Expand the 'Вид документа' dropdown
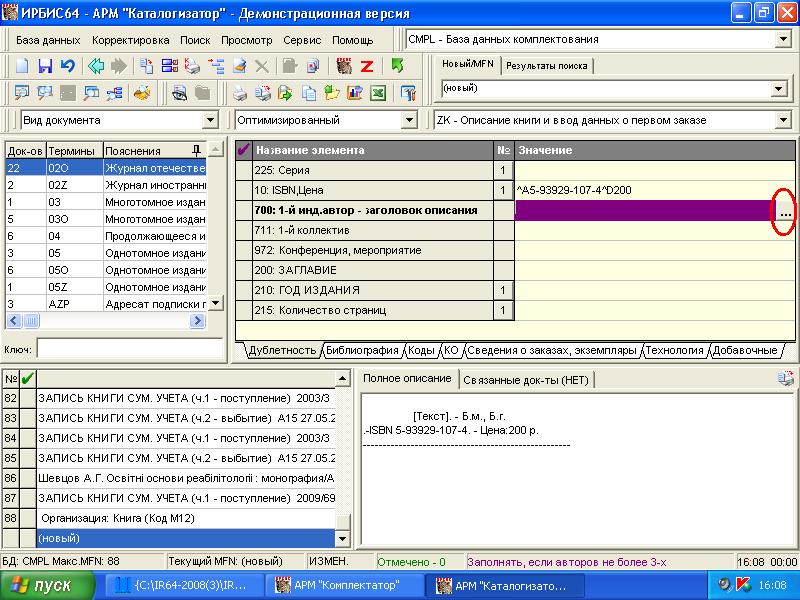The image size is (800, 600). pyautogui.click(x=210, y=120)
